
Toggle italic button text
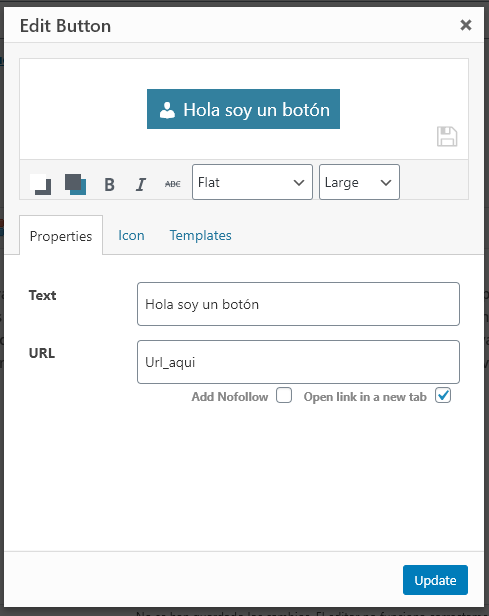pyautogui.click(x=141, y=184)
